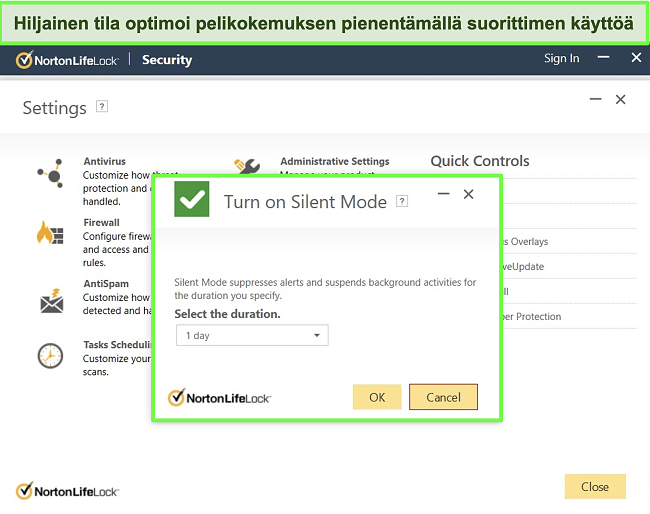Click the Security title in header
The image size is (650, 514).
point(167,60)
